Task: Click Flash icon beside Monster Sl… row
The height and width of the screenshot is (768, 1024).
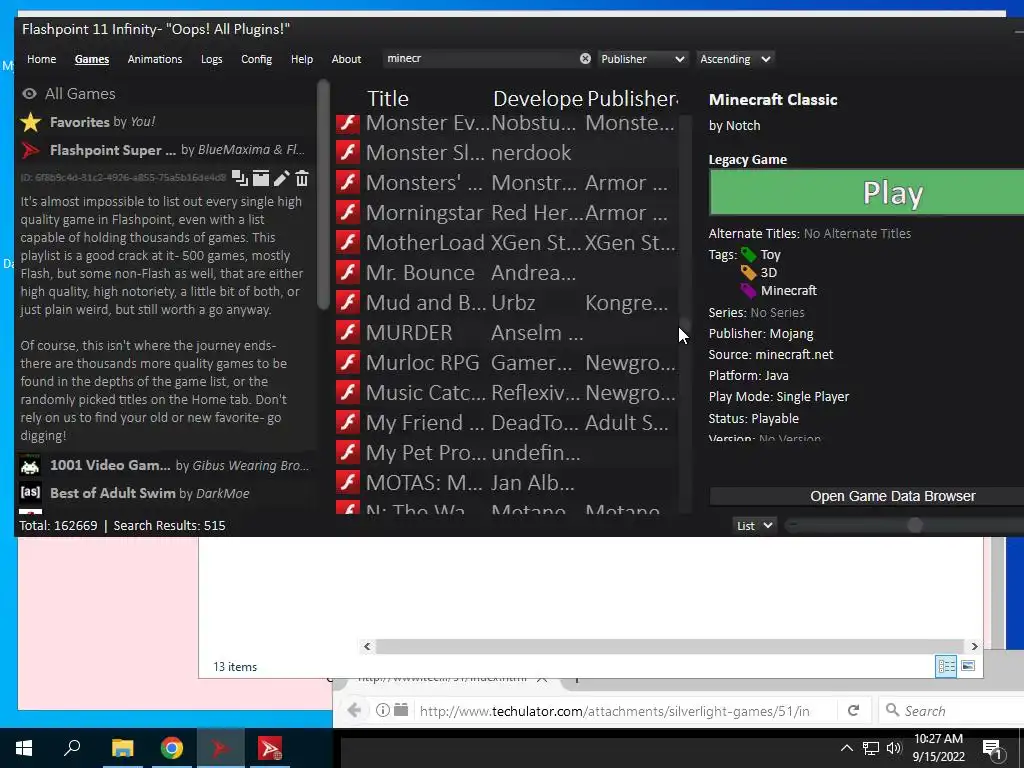Action: coord(348,153)
